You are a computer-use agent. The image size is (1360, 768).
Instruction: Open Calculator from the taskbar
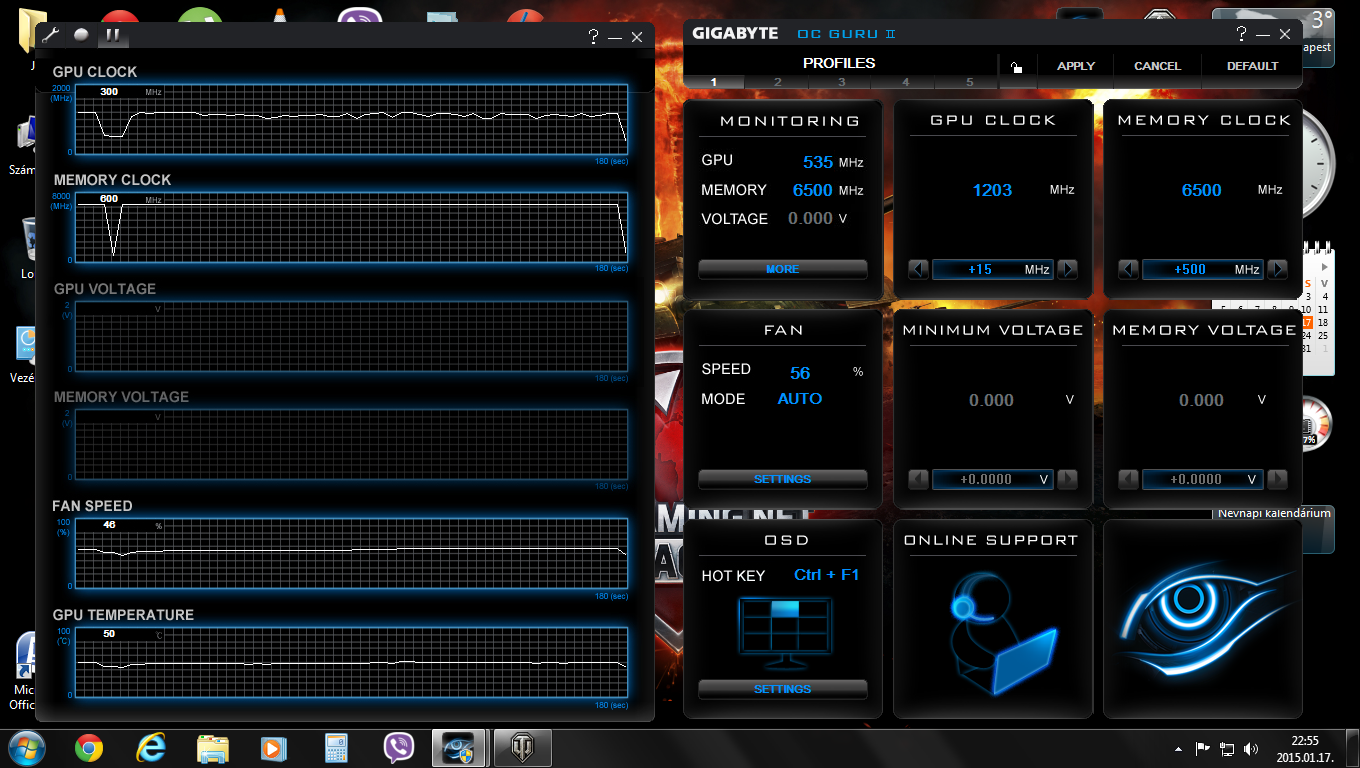pyautogui.click(x=337, y=748)
